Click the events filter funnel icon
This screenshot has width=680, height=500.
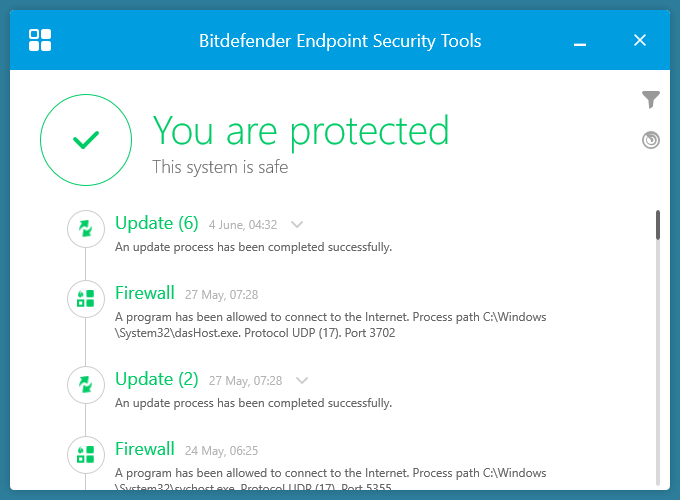tap(651, 99)
